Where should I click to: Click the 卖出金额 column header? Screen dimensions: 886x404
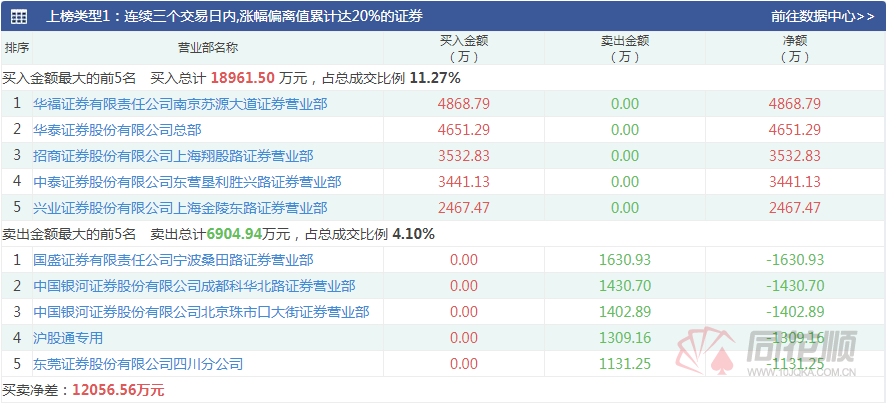coord(624,48)
